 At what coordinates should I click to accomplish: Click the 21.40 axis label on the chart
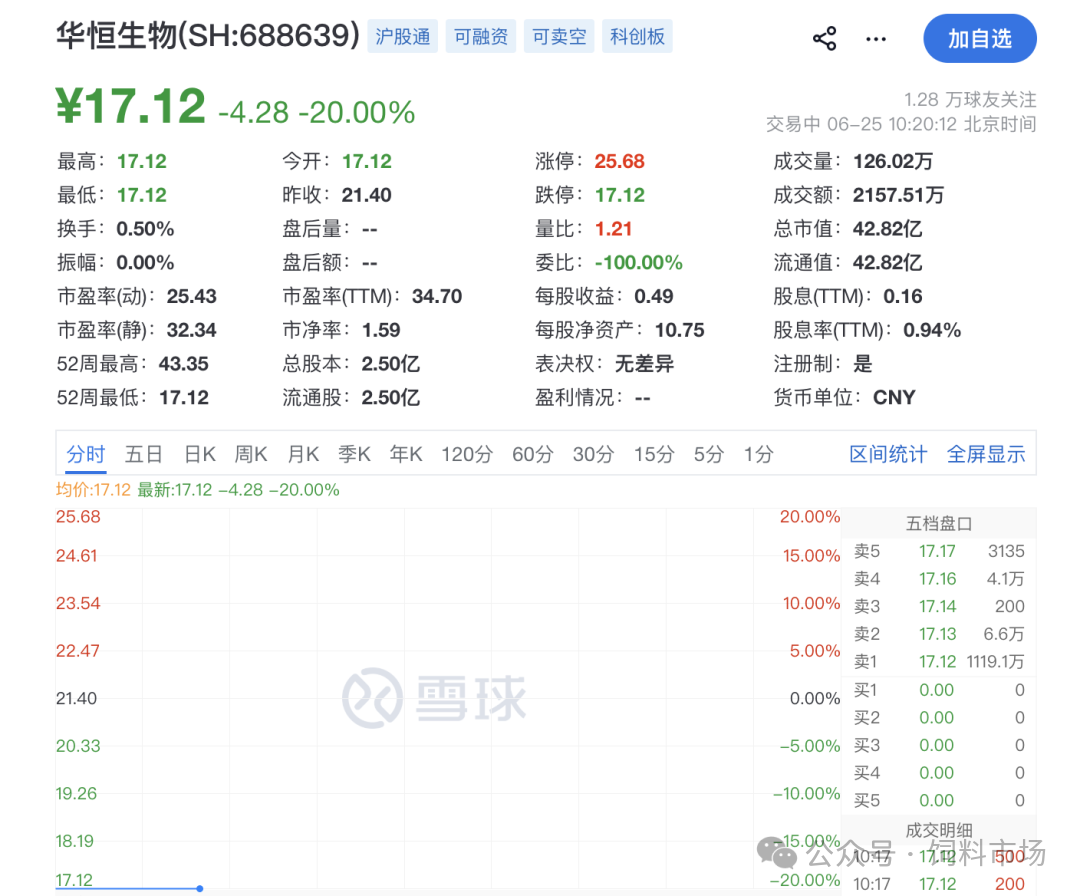pos(76,698)
